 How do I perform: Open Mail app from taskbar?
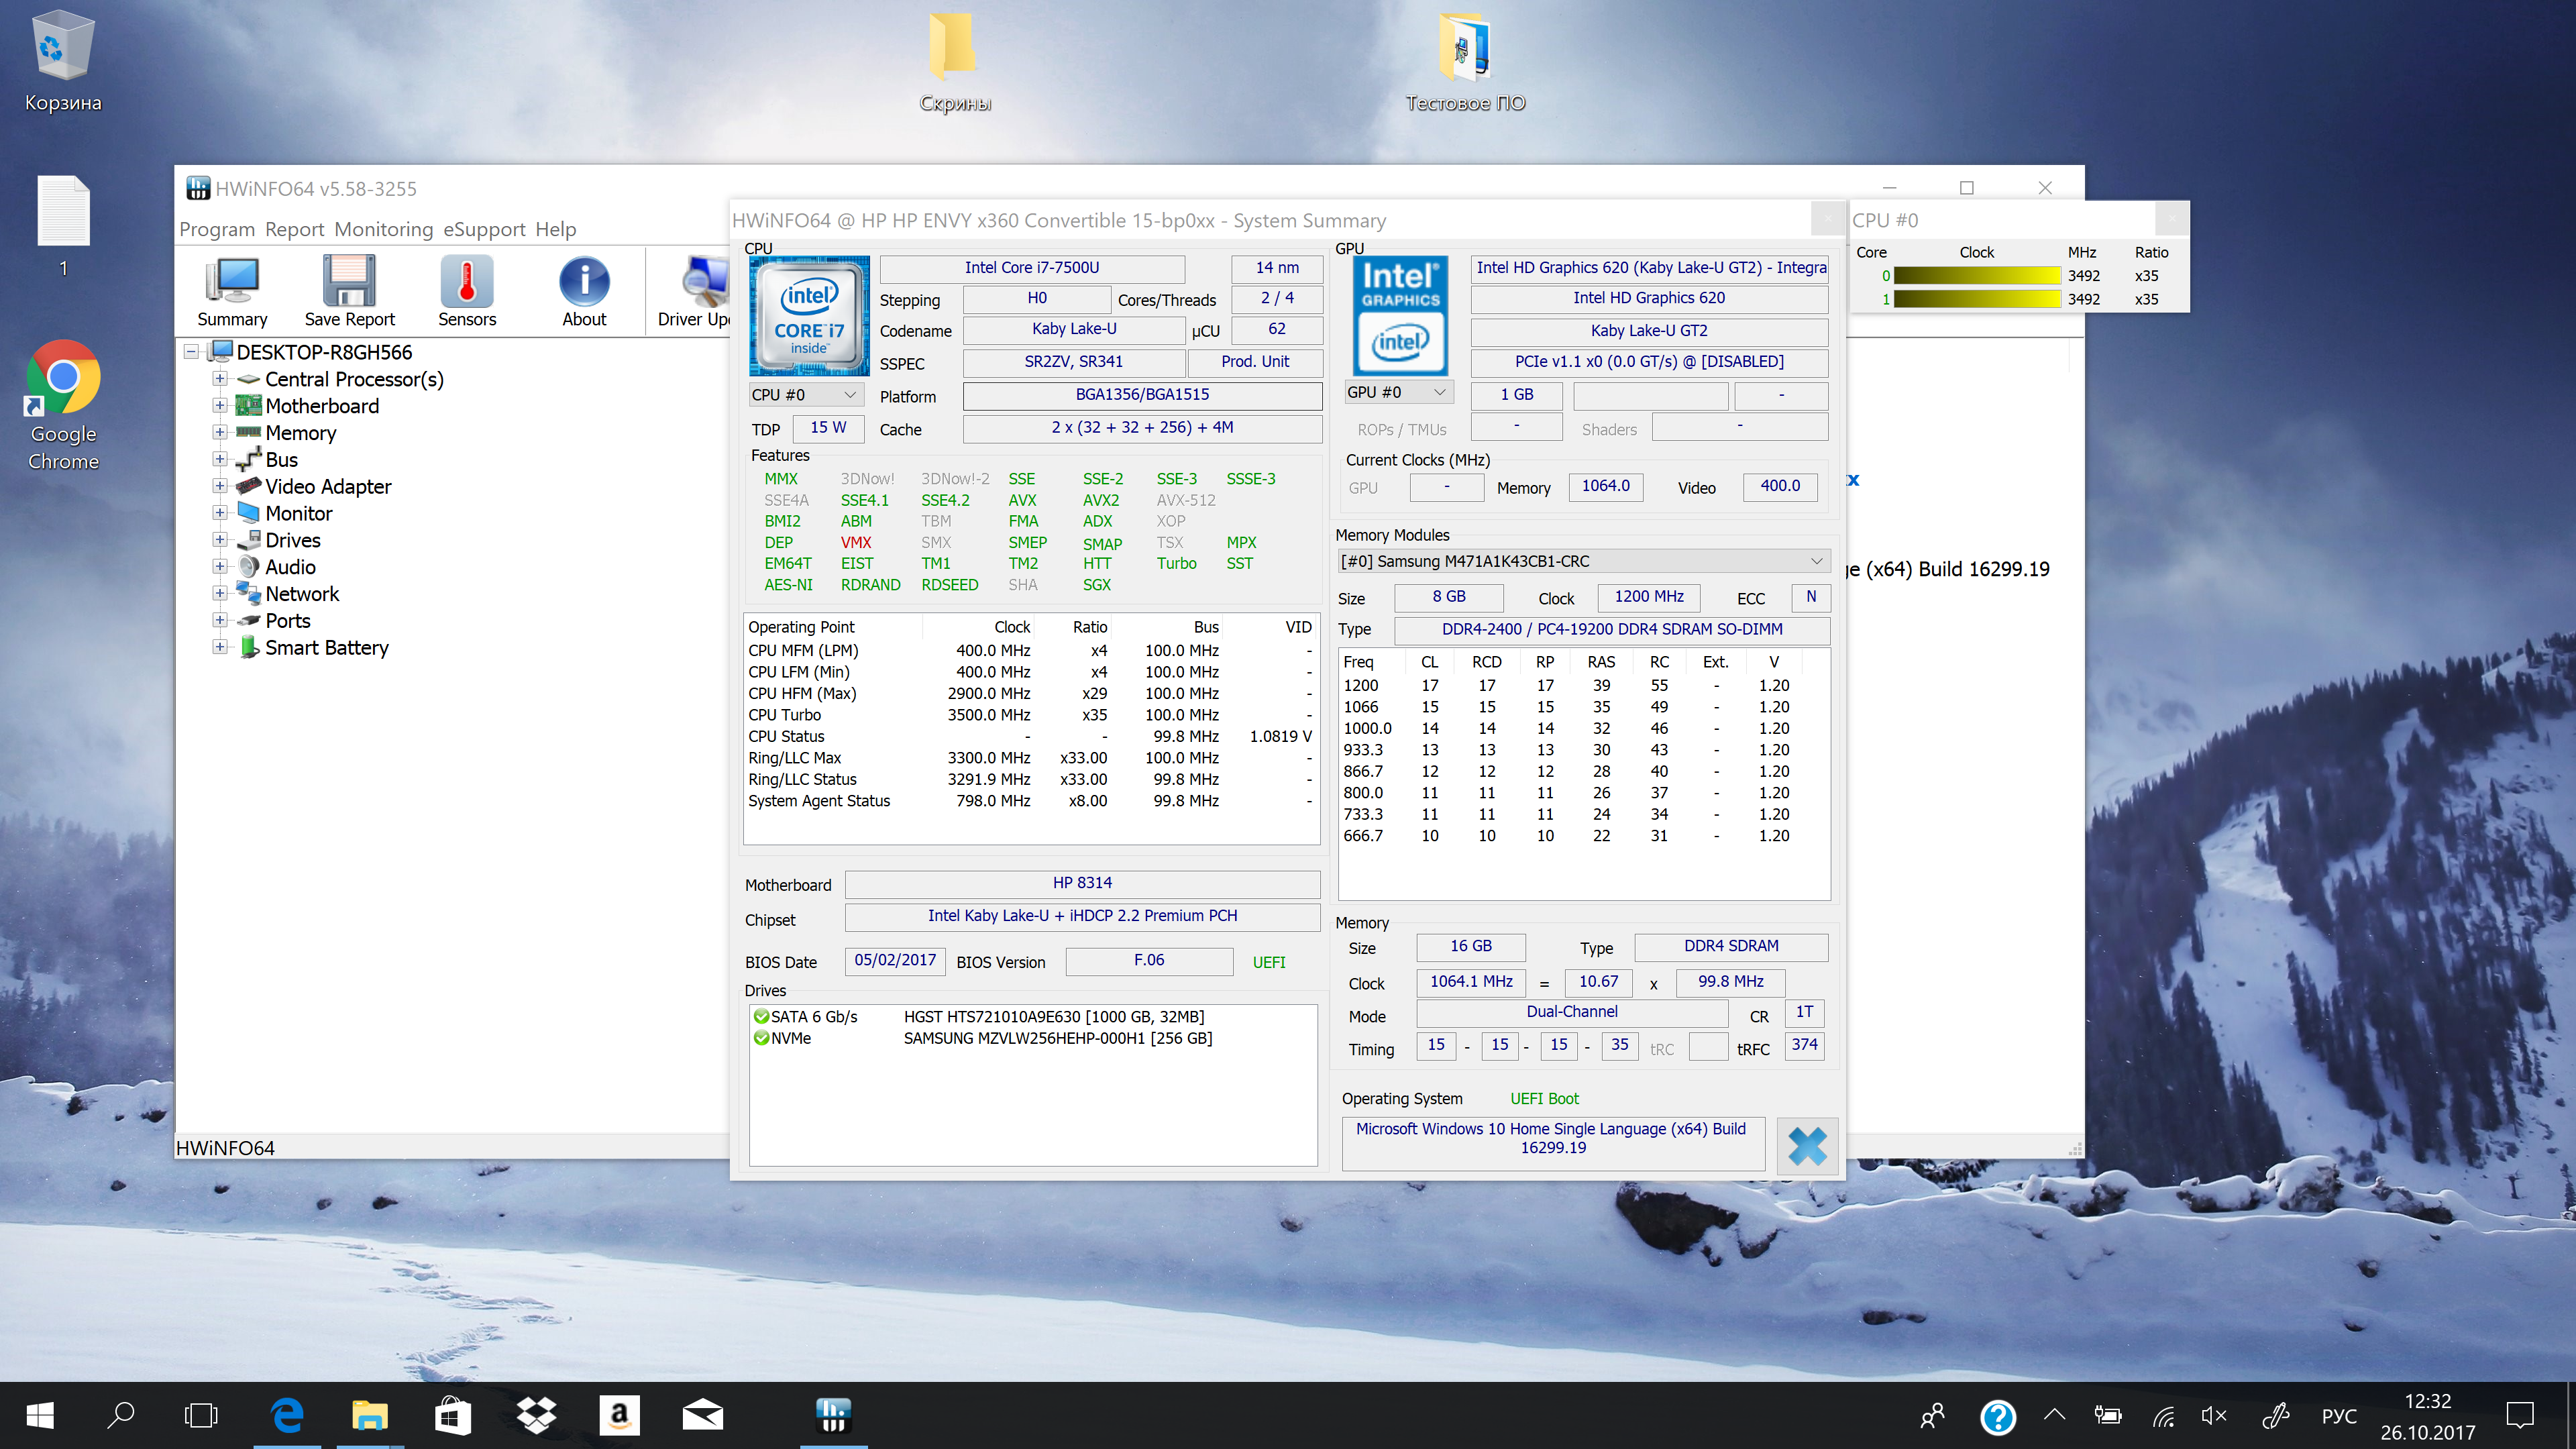[703, 1415]
